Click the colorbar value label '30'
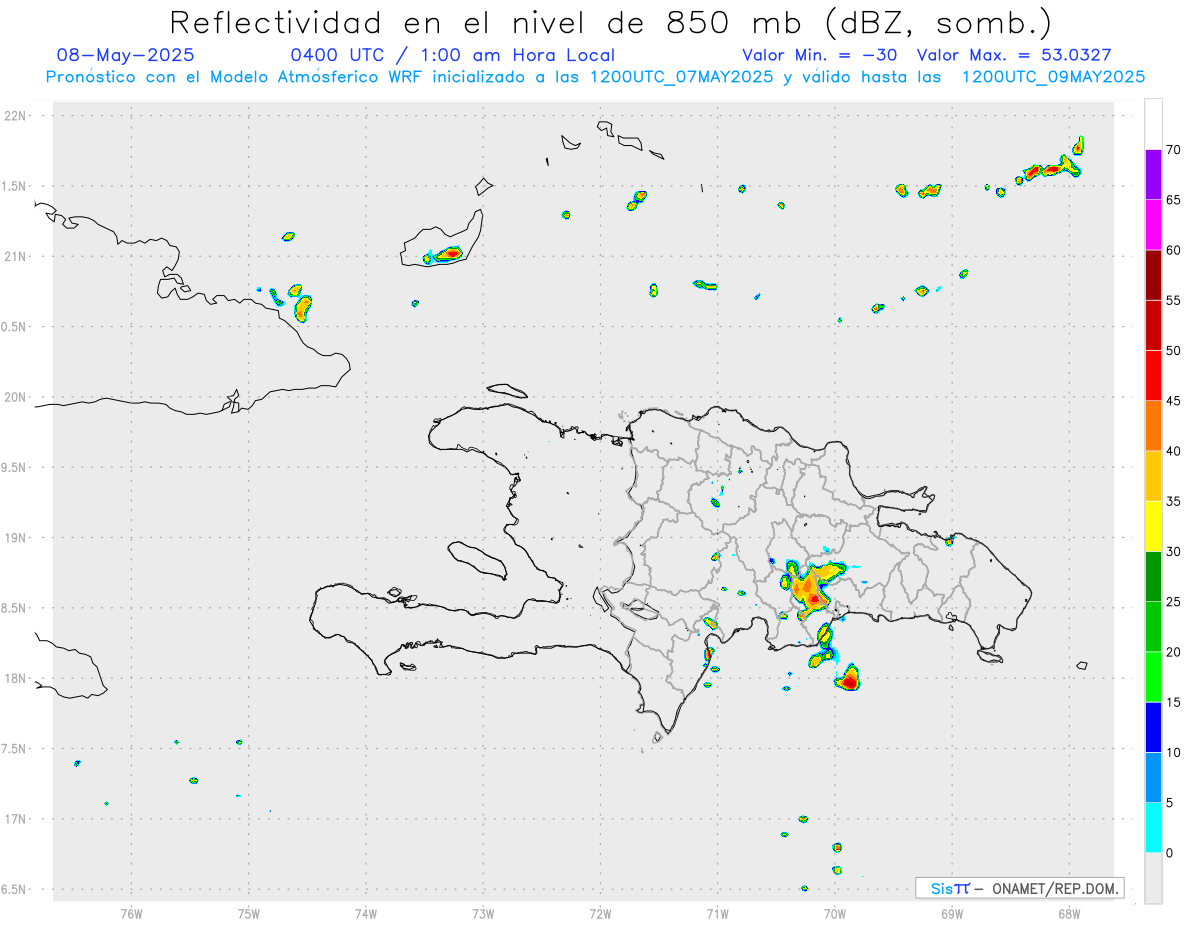1200x927 pixels. click(1173, 552)
